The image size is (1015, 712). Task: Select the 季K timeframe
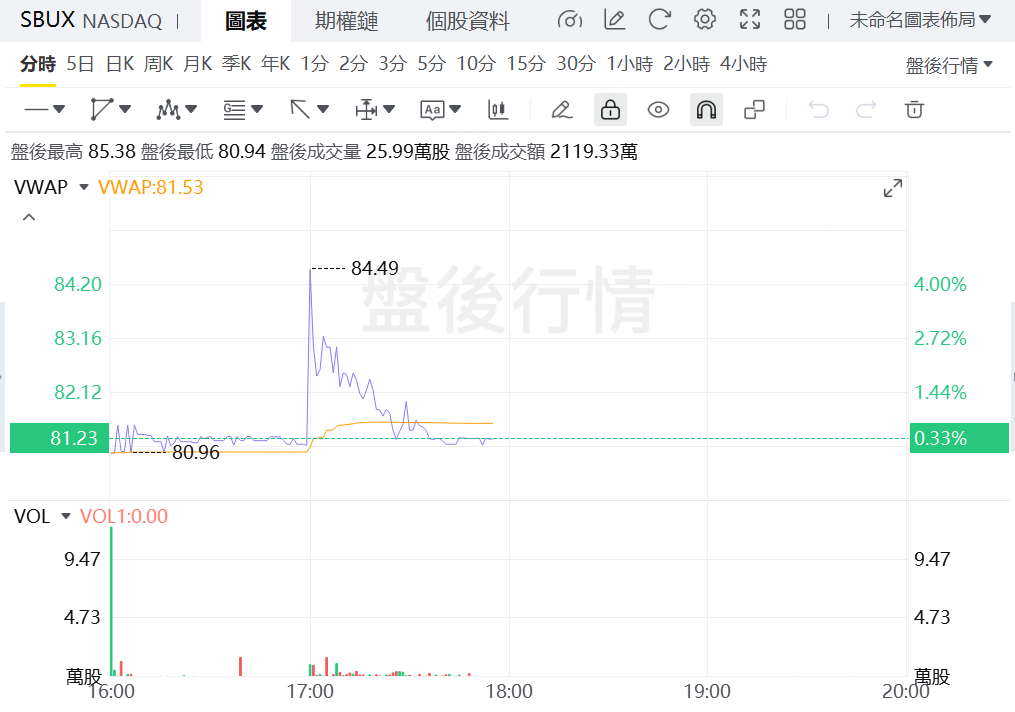pos(236,63)
